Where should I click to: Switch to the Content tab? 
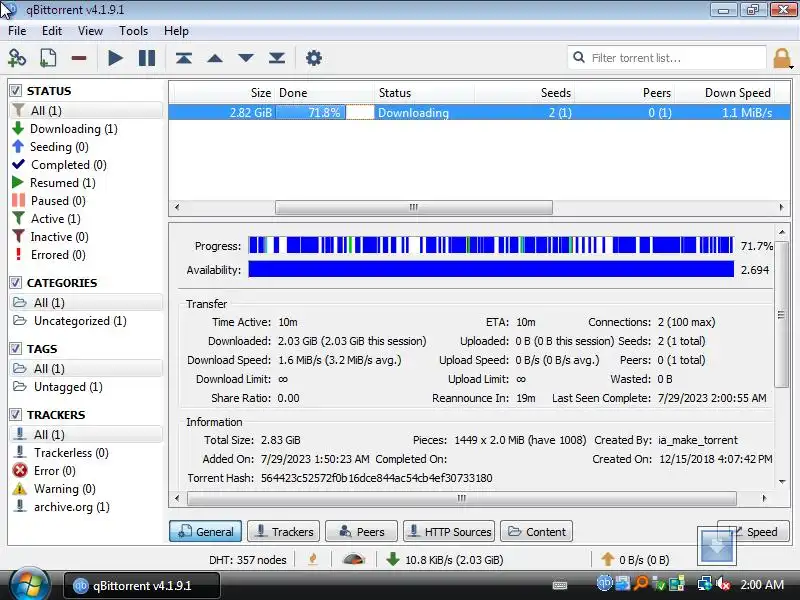(x=536, y=532)
